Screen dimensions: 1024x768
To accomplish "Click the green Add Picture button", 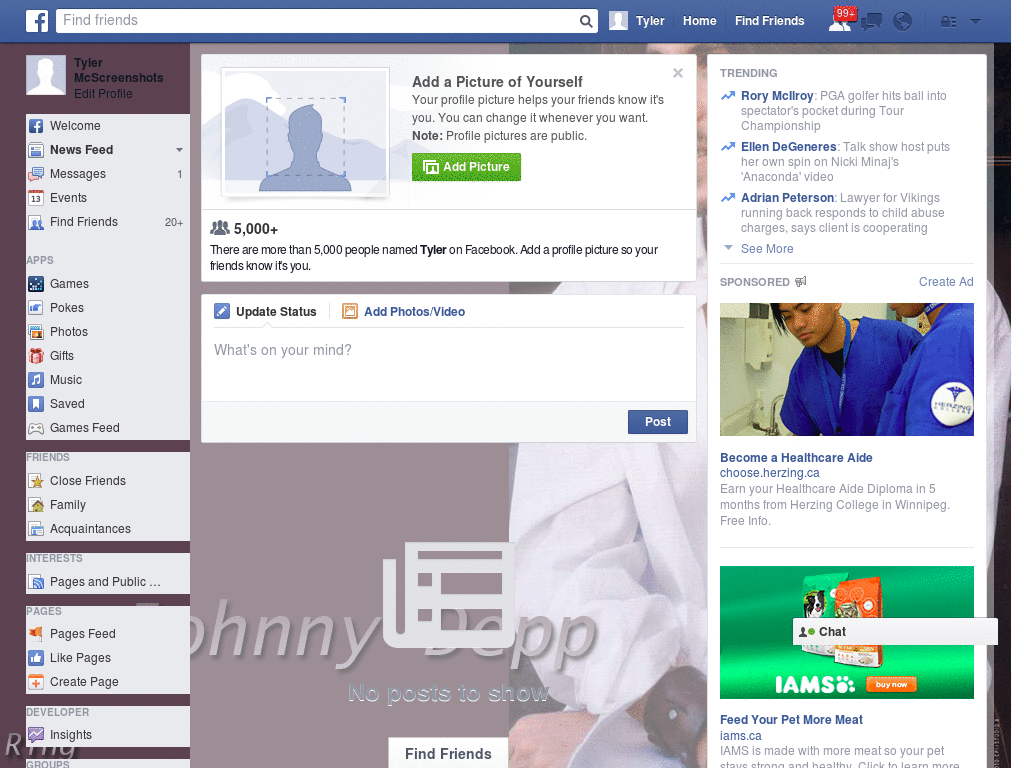I will 466,167.
